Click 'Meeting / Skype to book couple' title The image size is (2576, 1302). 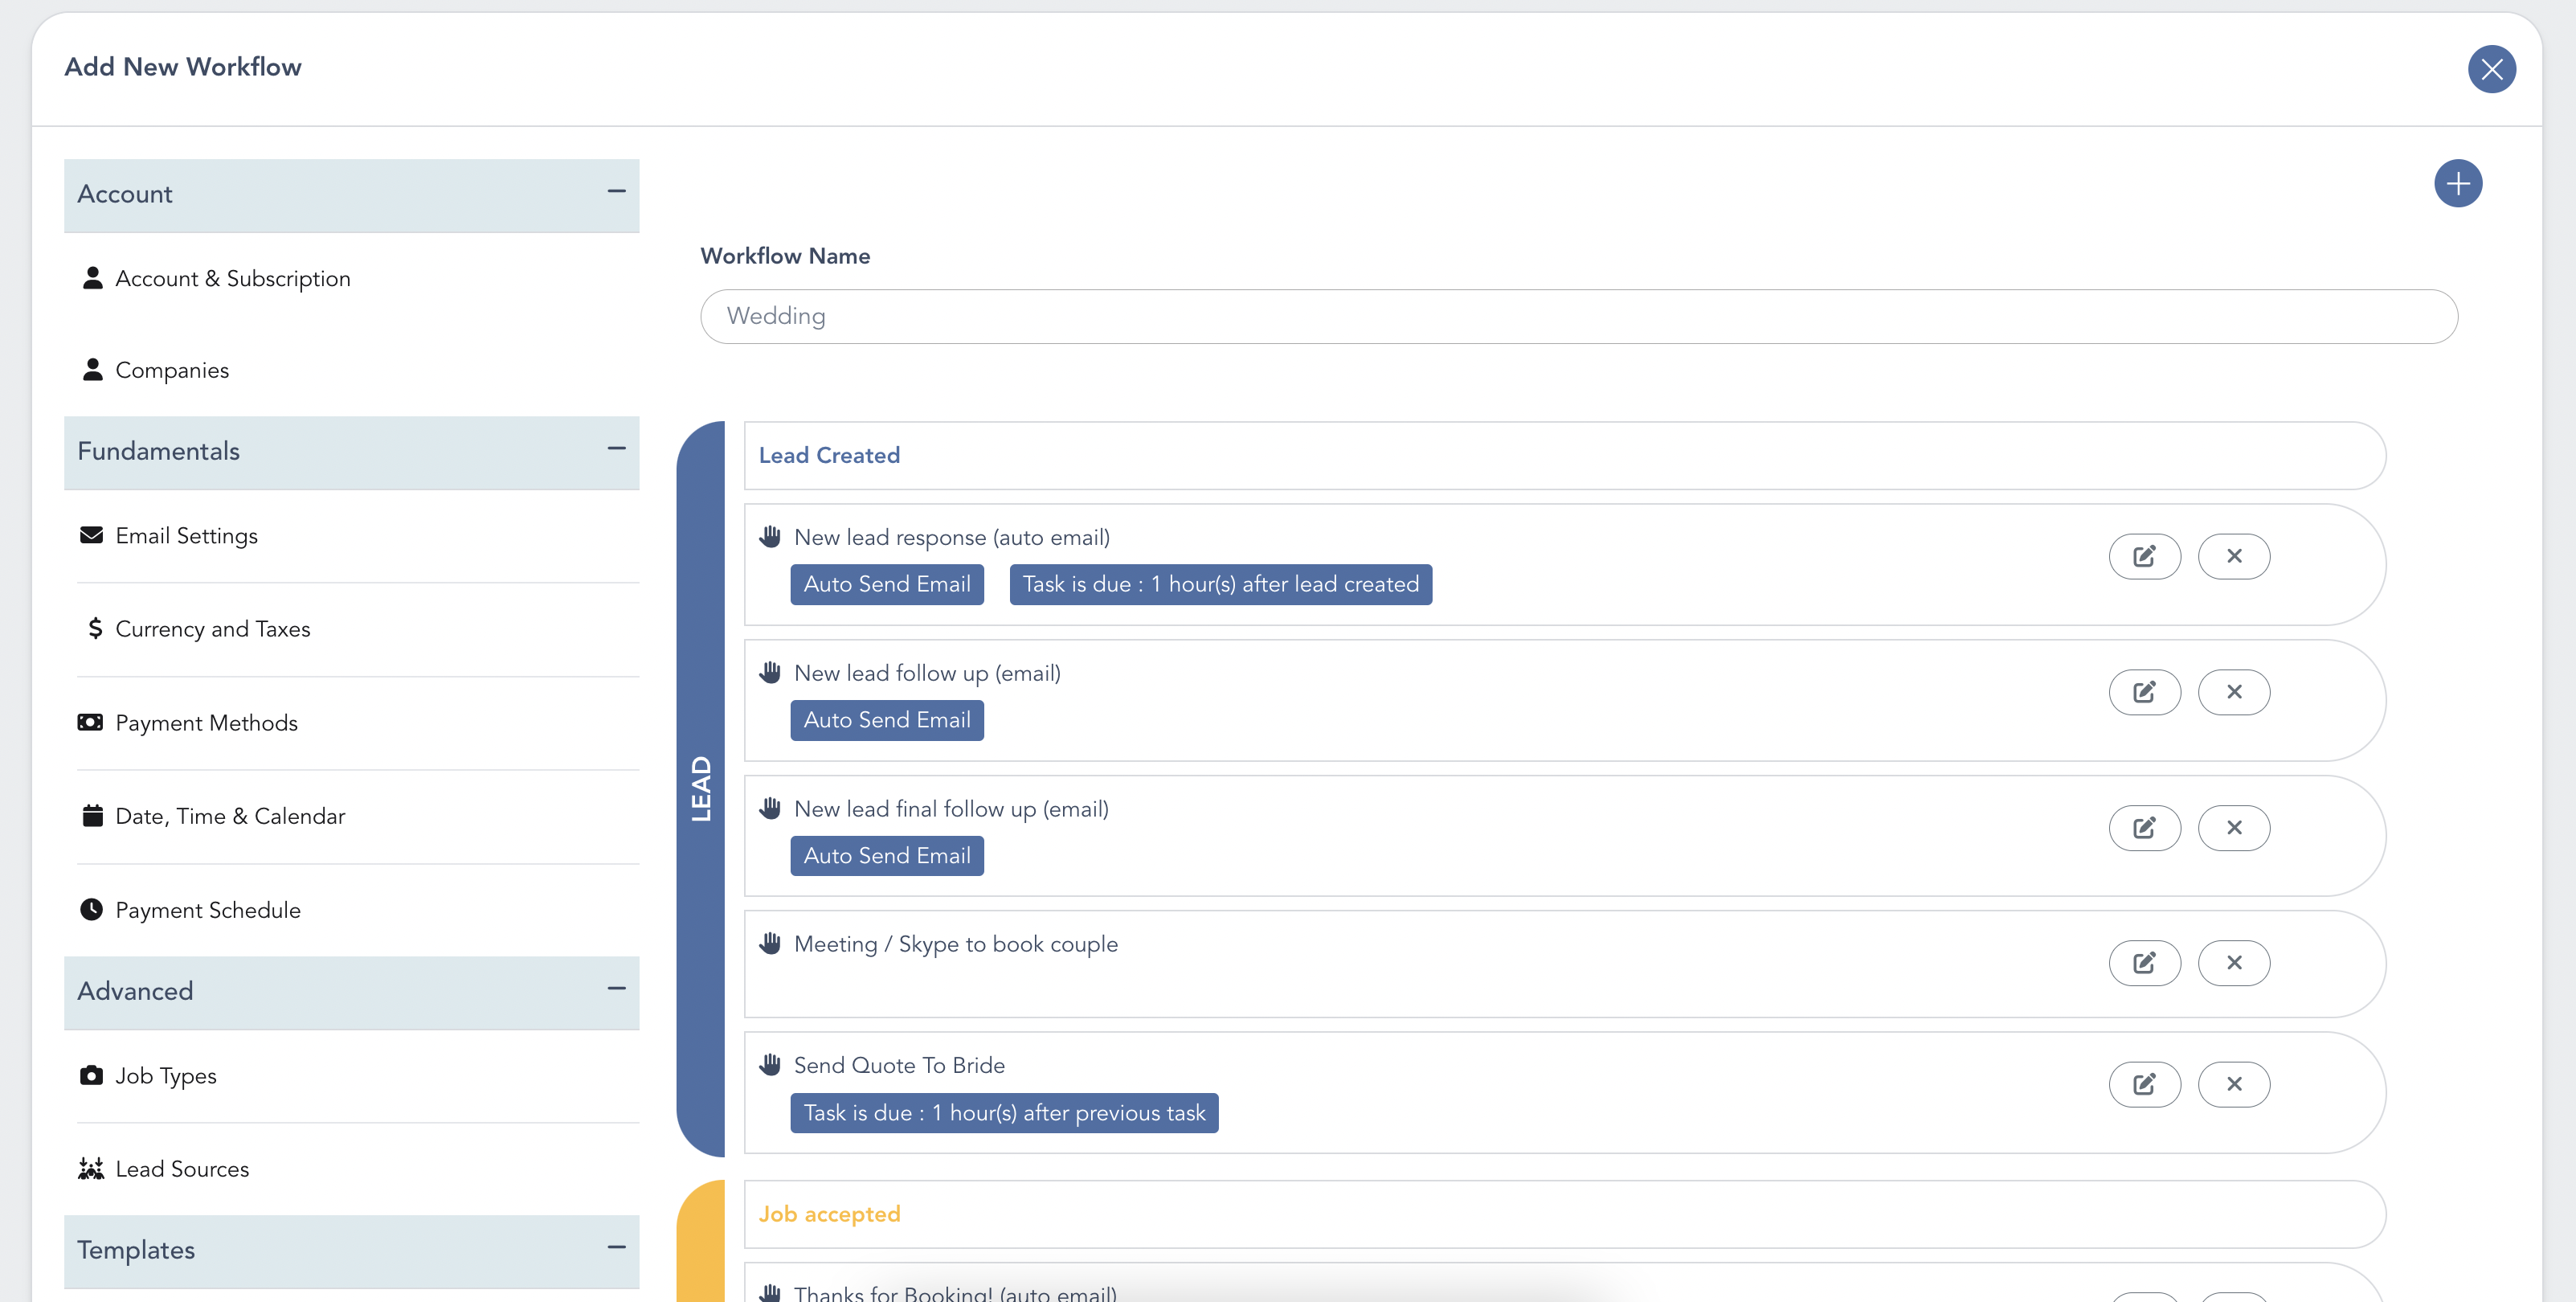point(955,945)
